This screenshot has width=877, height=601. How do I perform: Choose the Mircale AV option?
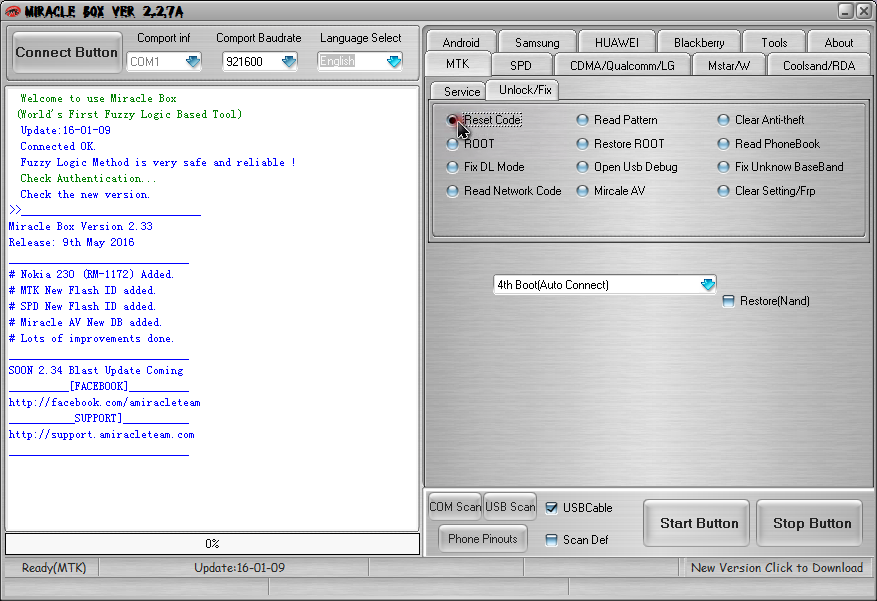pyautogui.click(x=611, y=191)
